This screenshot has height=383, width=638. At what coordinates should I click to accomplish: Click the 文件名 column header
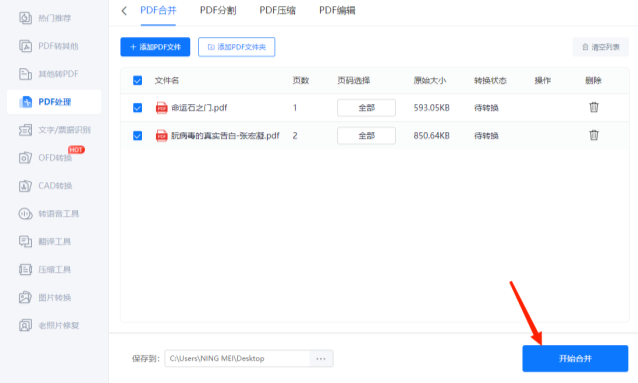(167, 81)
